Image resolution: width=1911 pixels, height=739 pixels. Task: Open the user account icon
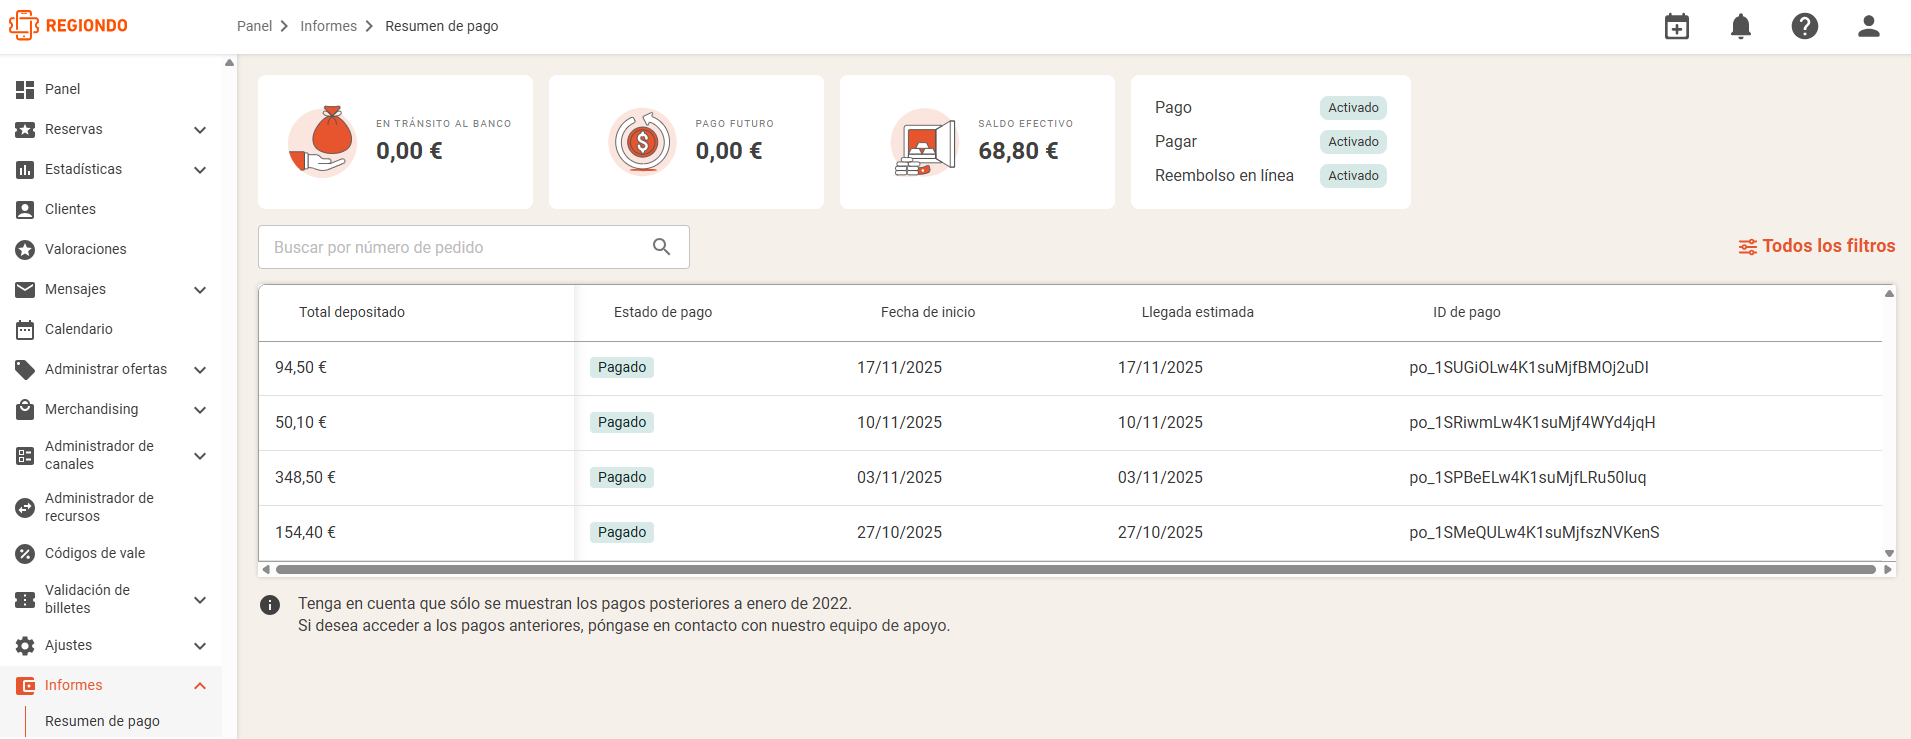coord(1869,26)
